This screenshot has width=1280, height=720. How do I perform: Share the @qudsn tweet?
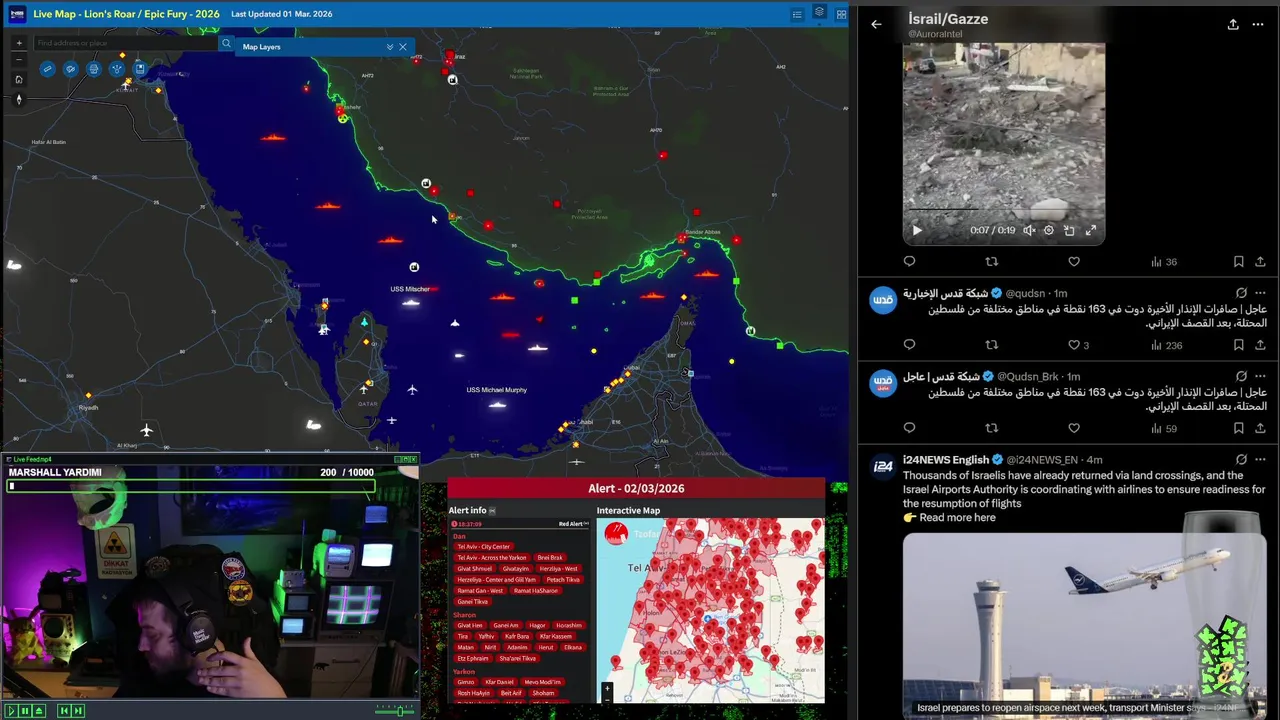pyautogui.click(x=1260, y=345)
